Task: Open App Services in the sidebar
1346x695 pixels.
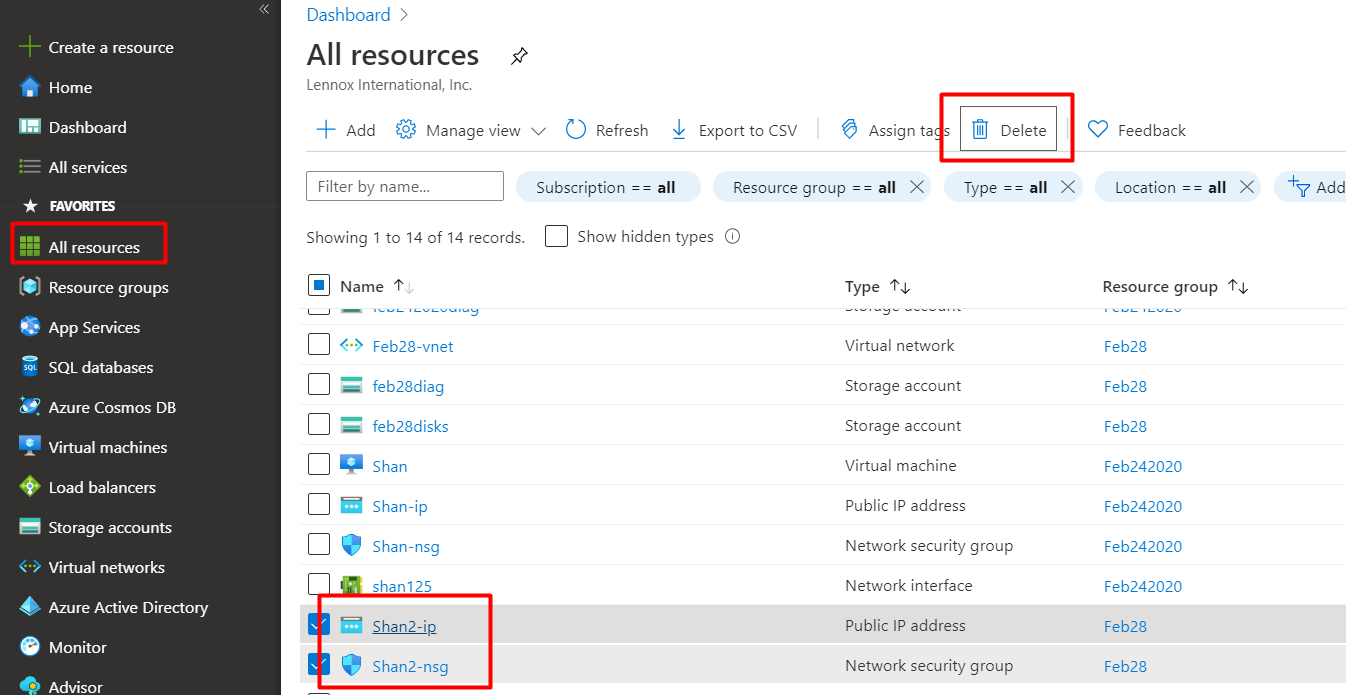Action: tap(94, 327)
